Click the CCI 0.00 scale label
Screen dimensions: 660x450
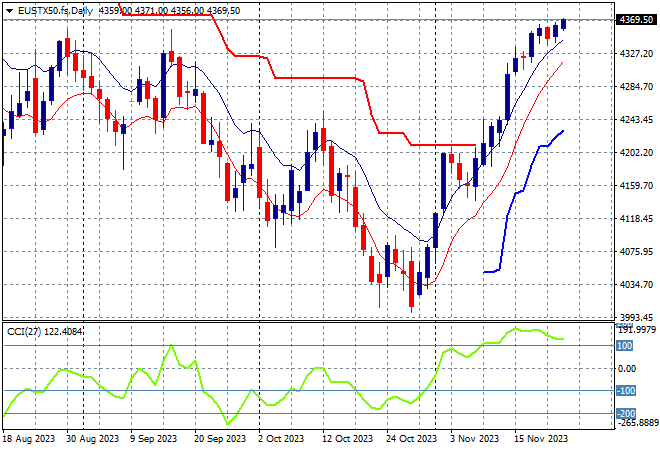tap(627, 369)
